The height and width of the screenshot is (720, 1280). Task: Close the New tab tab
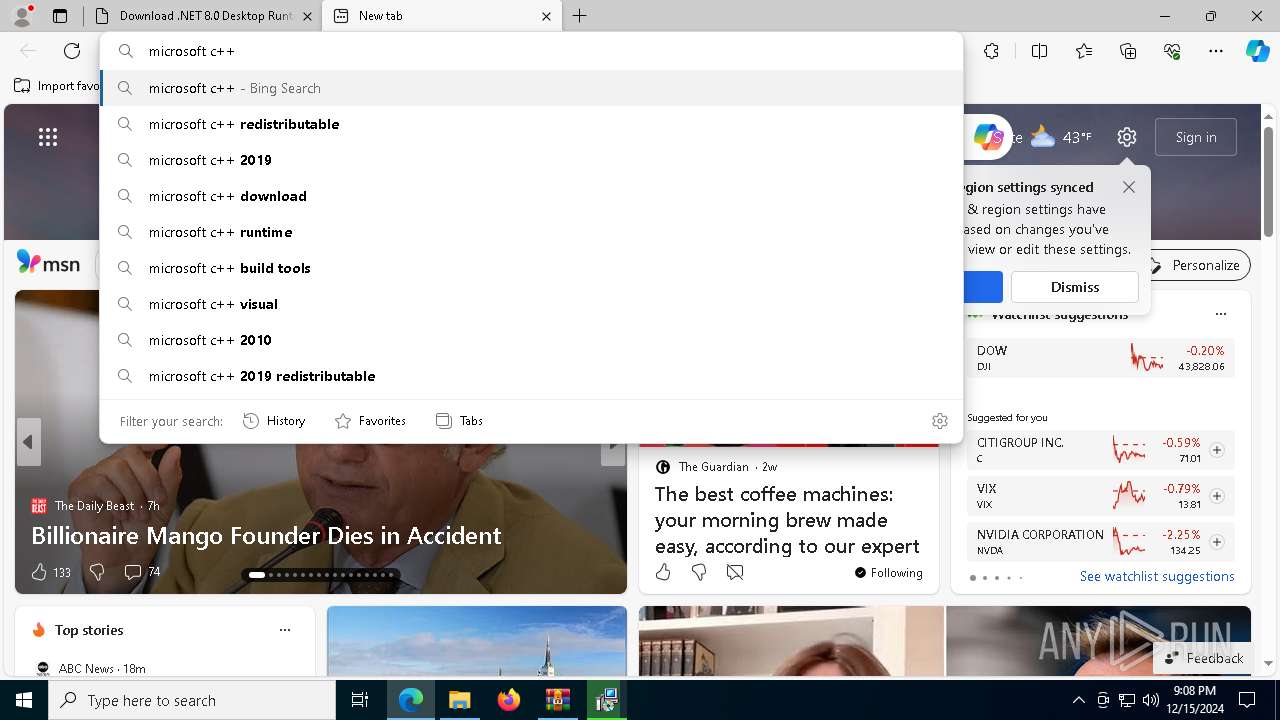(546, 16)
